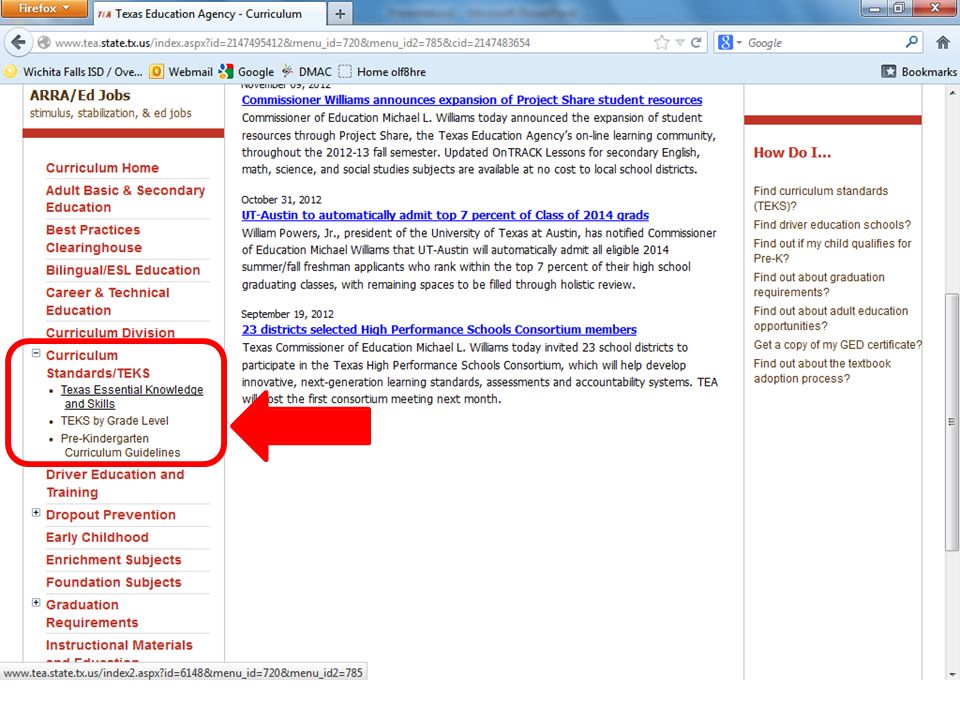Open the Google search engine selector
The image size is (960, 720).
coord(730,42)
